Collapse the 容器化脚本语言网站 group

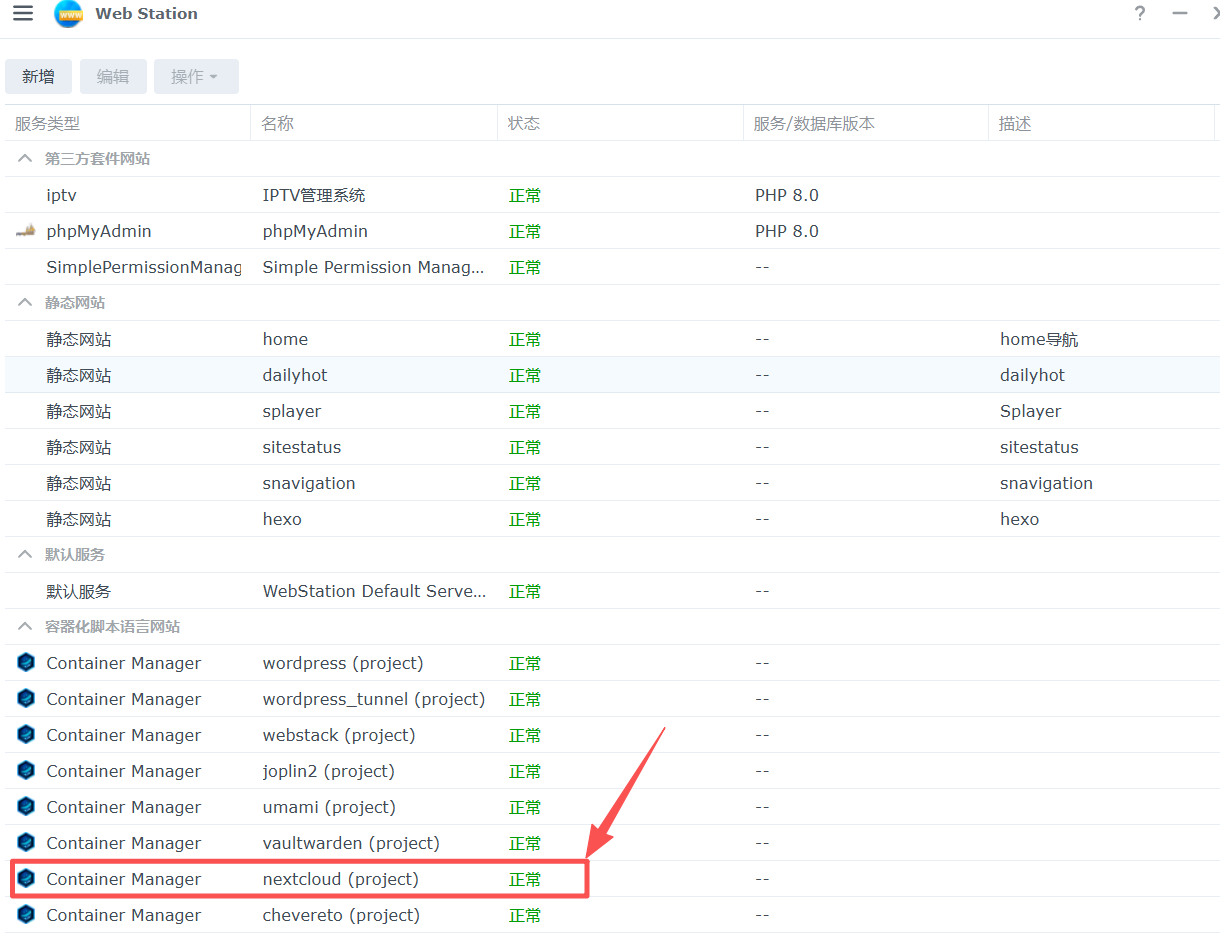point(26,627)
